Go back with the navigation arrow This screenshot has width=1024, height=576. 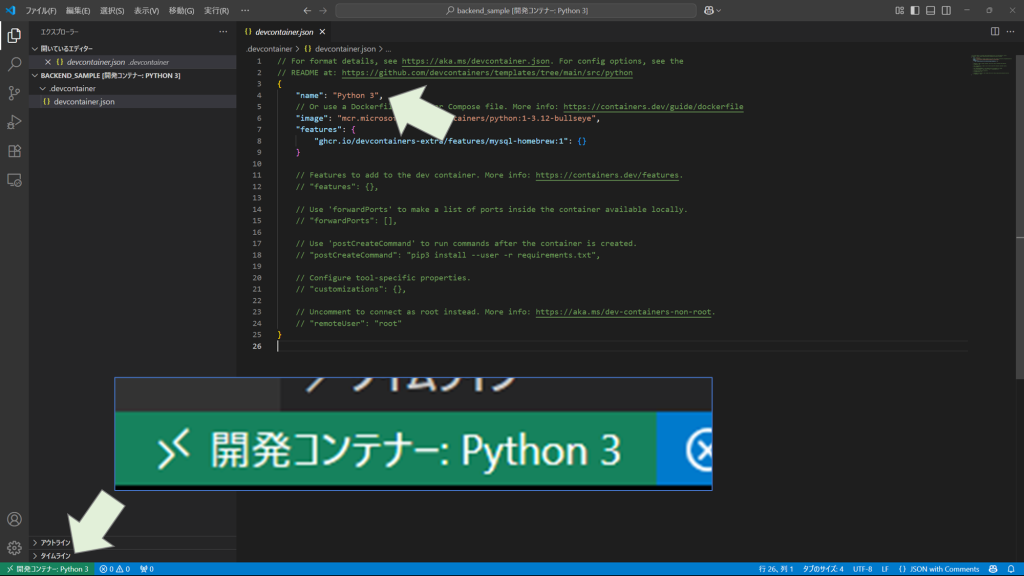307,10
